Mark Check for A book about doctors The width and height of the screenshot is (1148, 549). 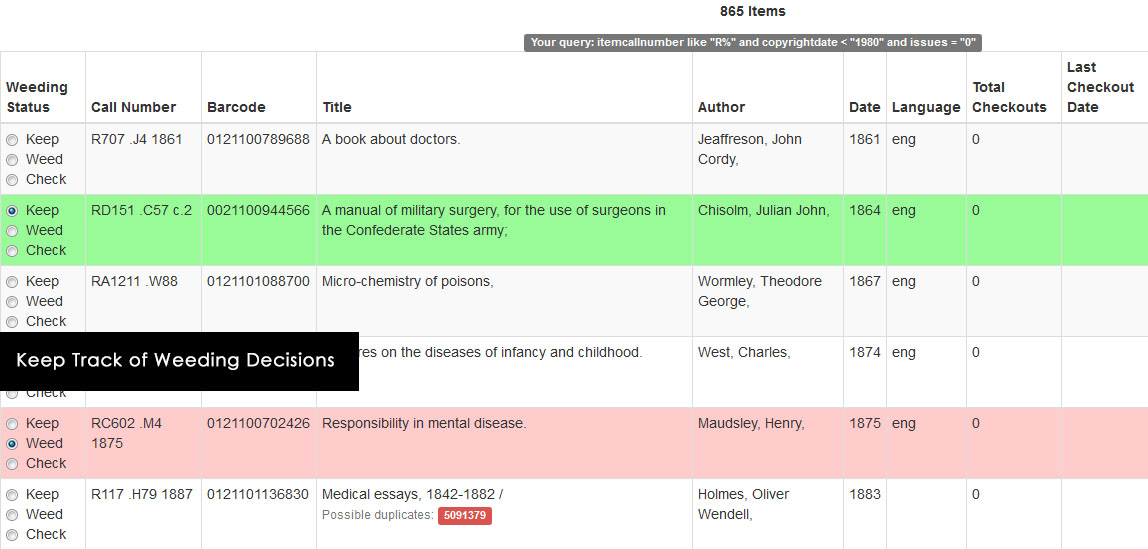tap(12, 179)
